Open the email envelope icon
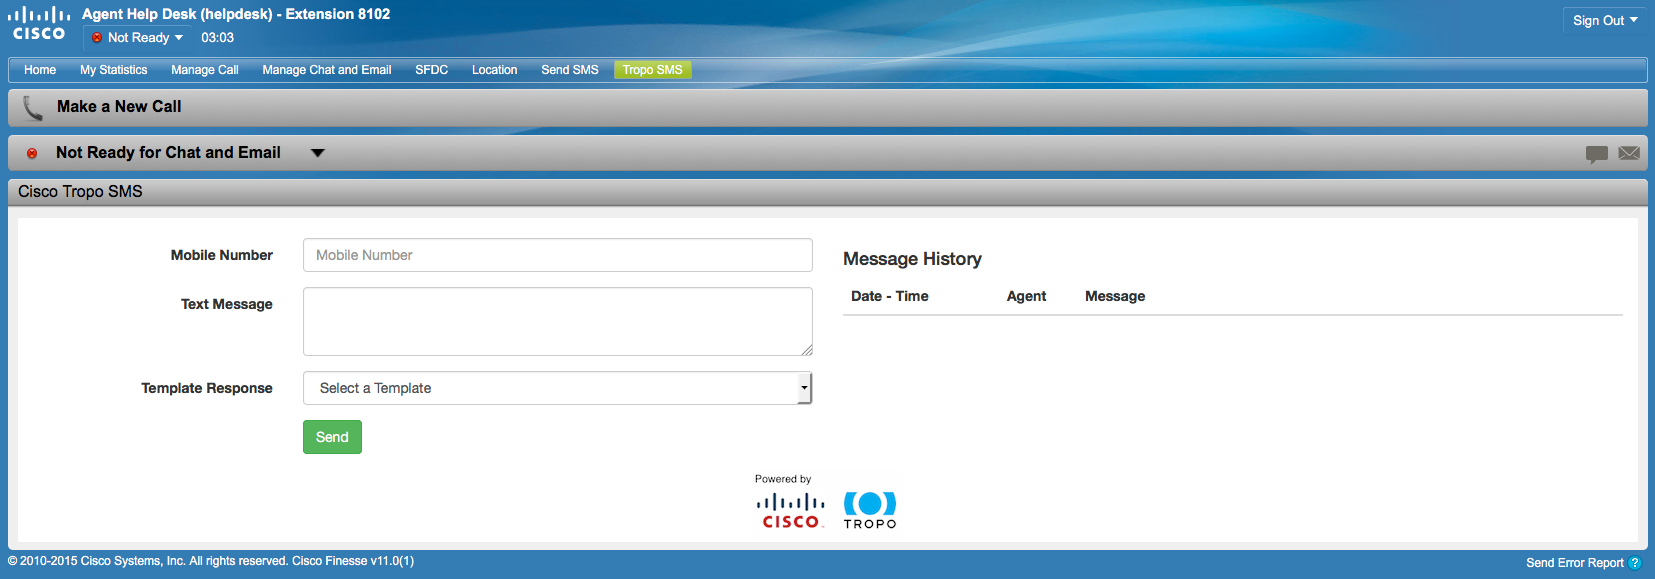The width and height of the screenshot is (1655, 579). point(1629,153)
